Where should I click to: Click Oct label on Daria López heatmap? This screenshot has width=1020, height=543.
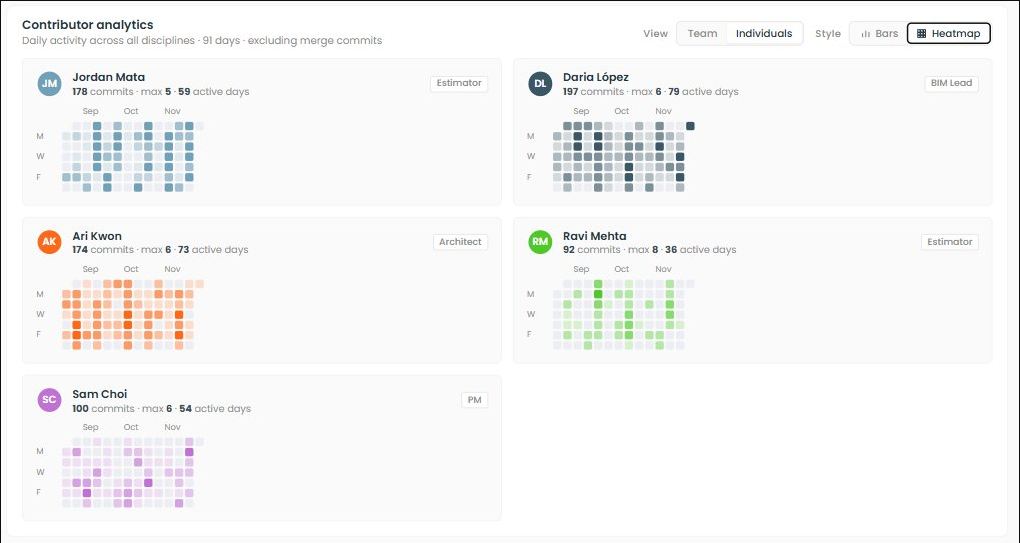pyautogui.click(x=622, y=111)
